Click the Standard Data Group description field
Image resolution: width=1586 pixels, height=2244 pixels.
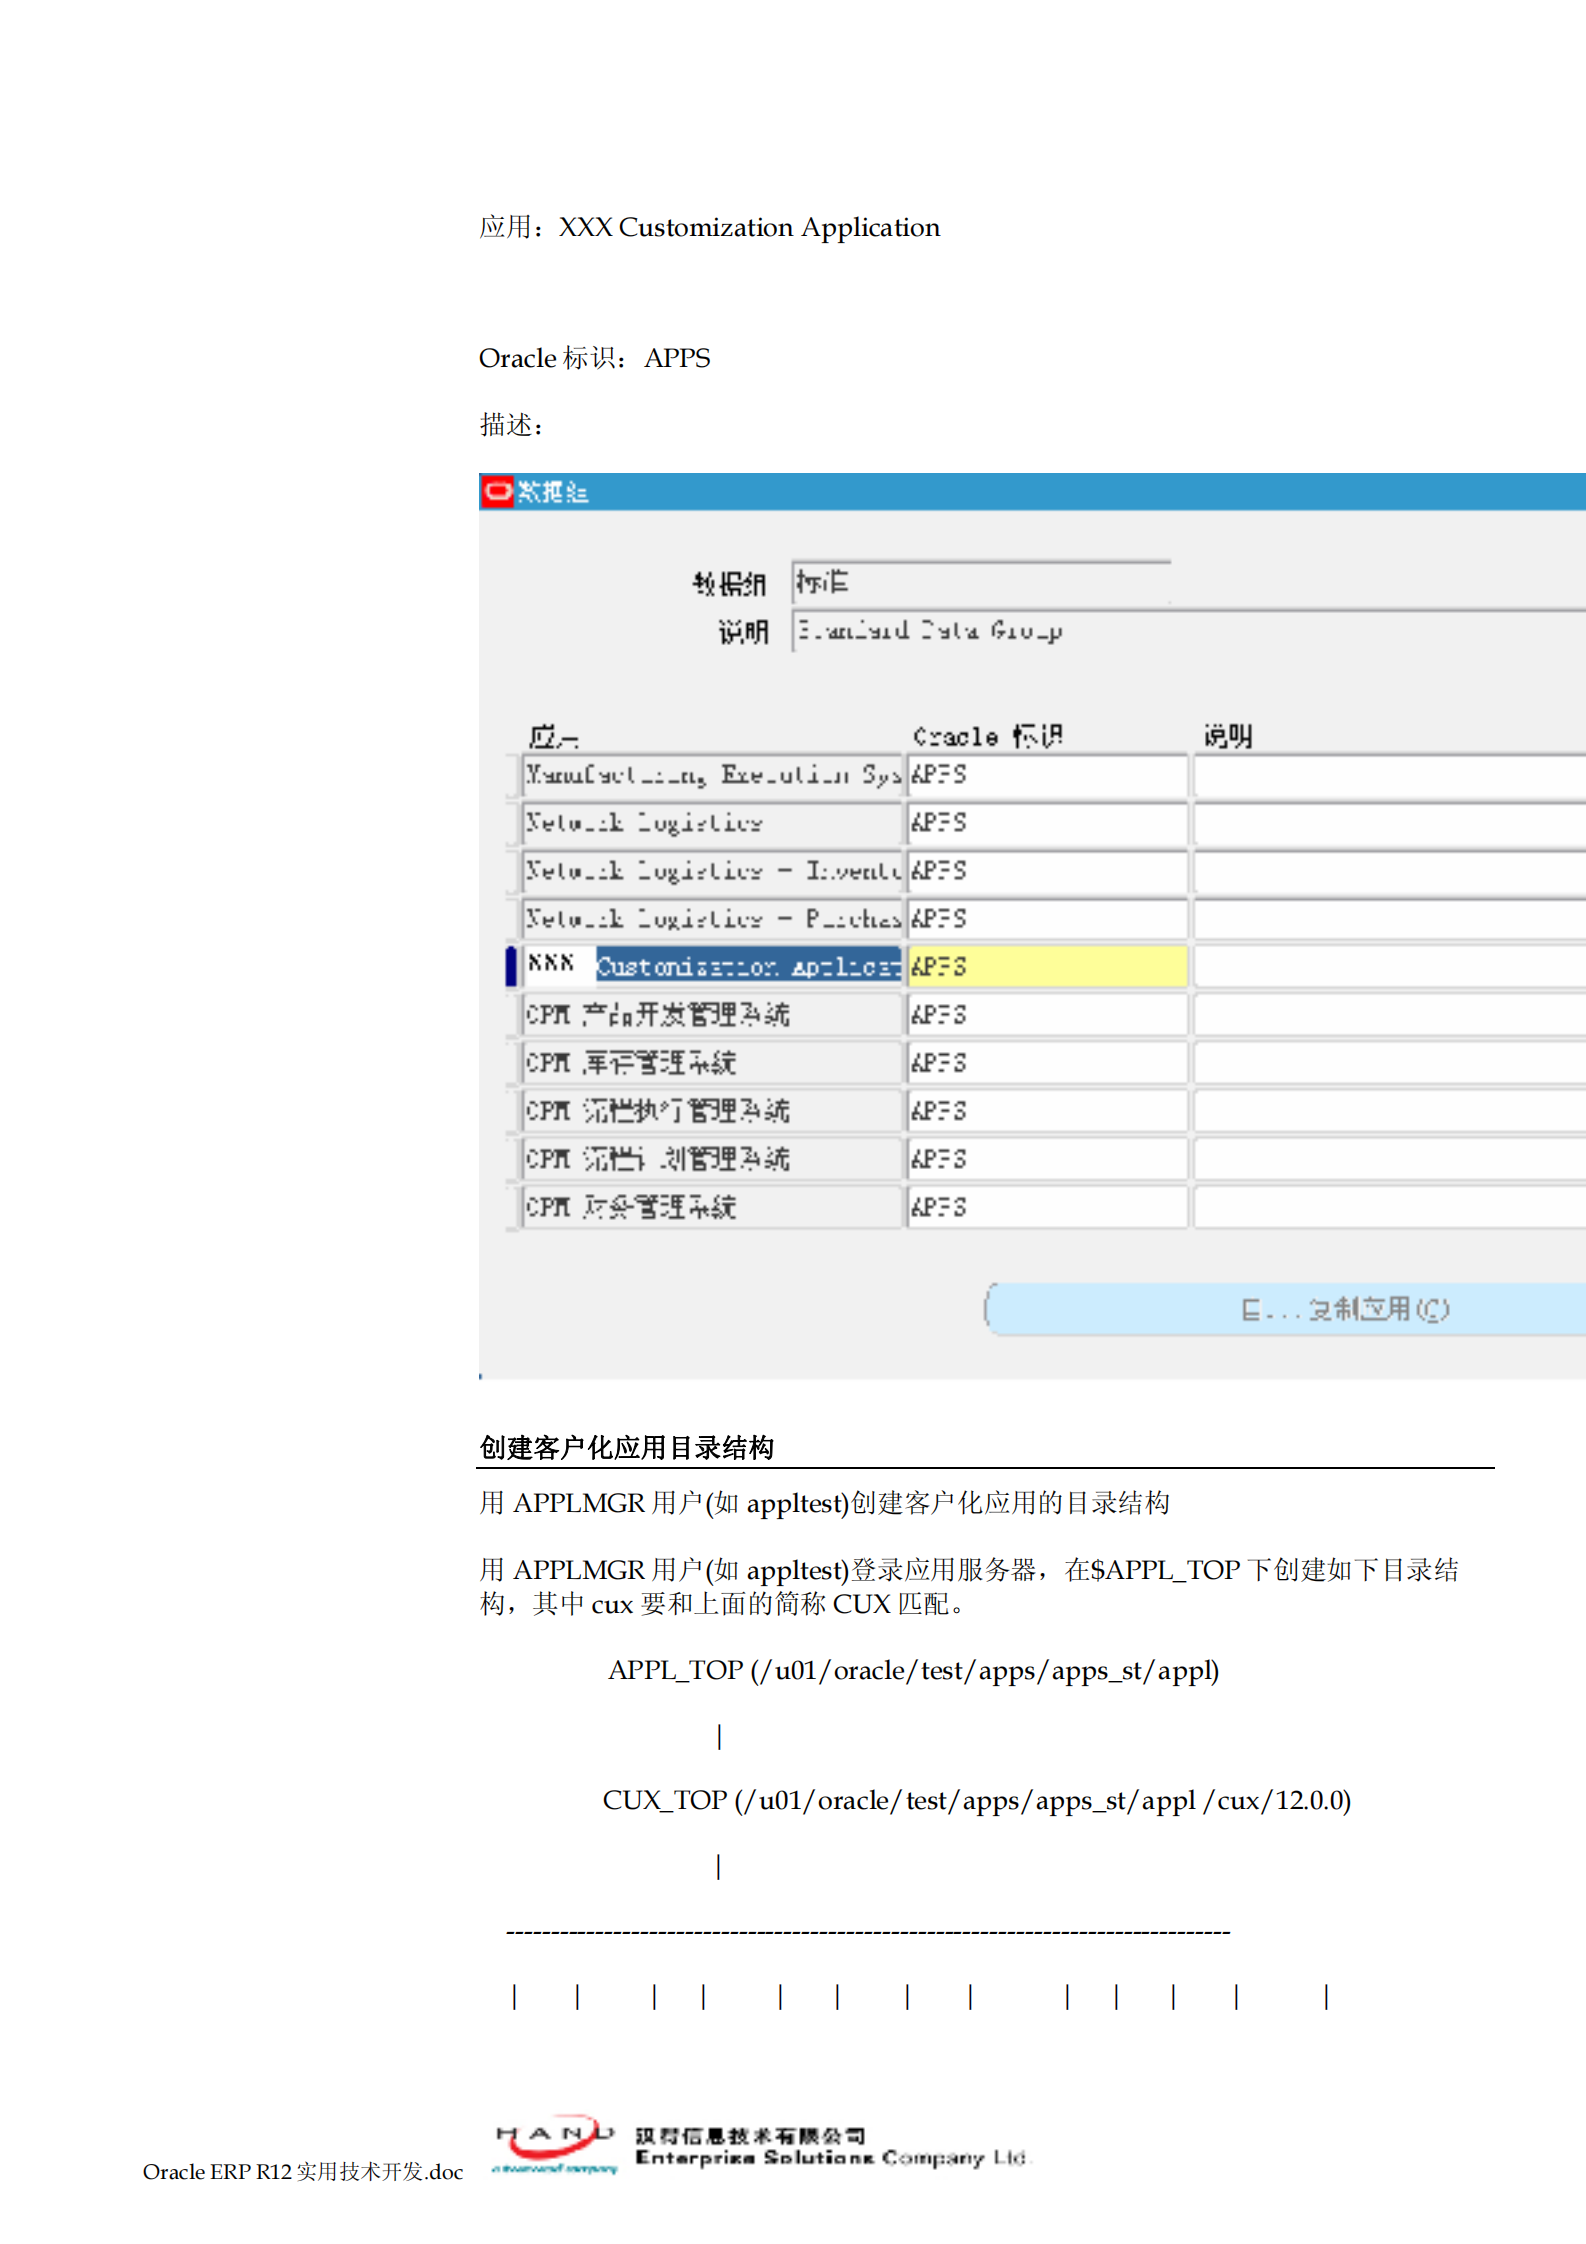1189,631
